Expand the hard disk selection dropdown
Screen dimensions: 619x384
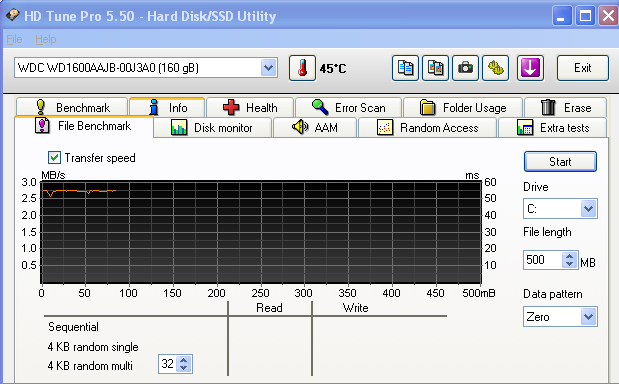click(268, 68)
